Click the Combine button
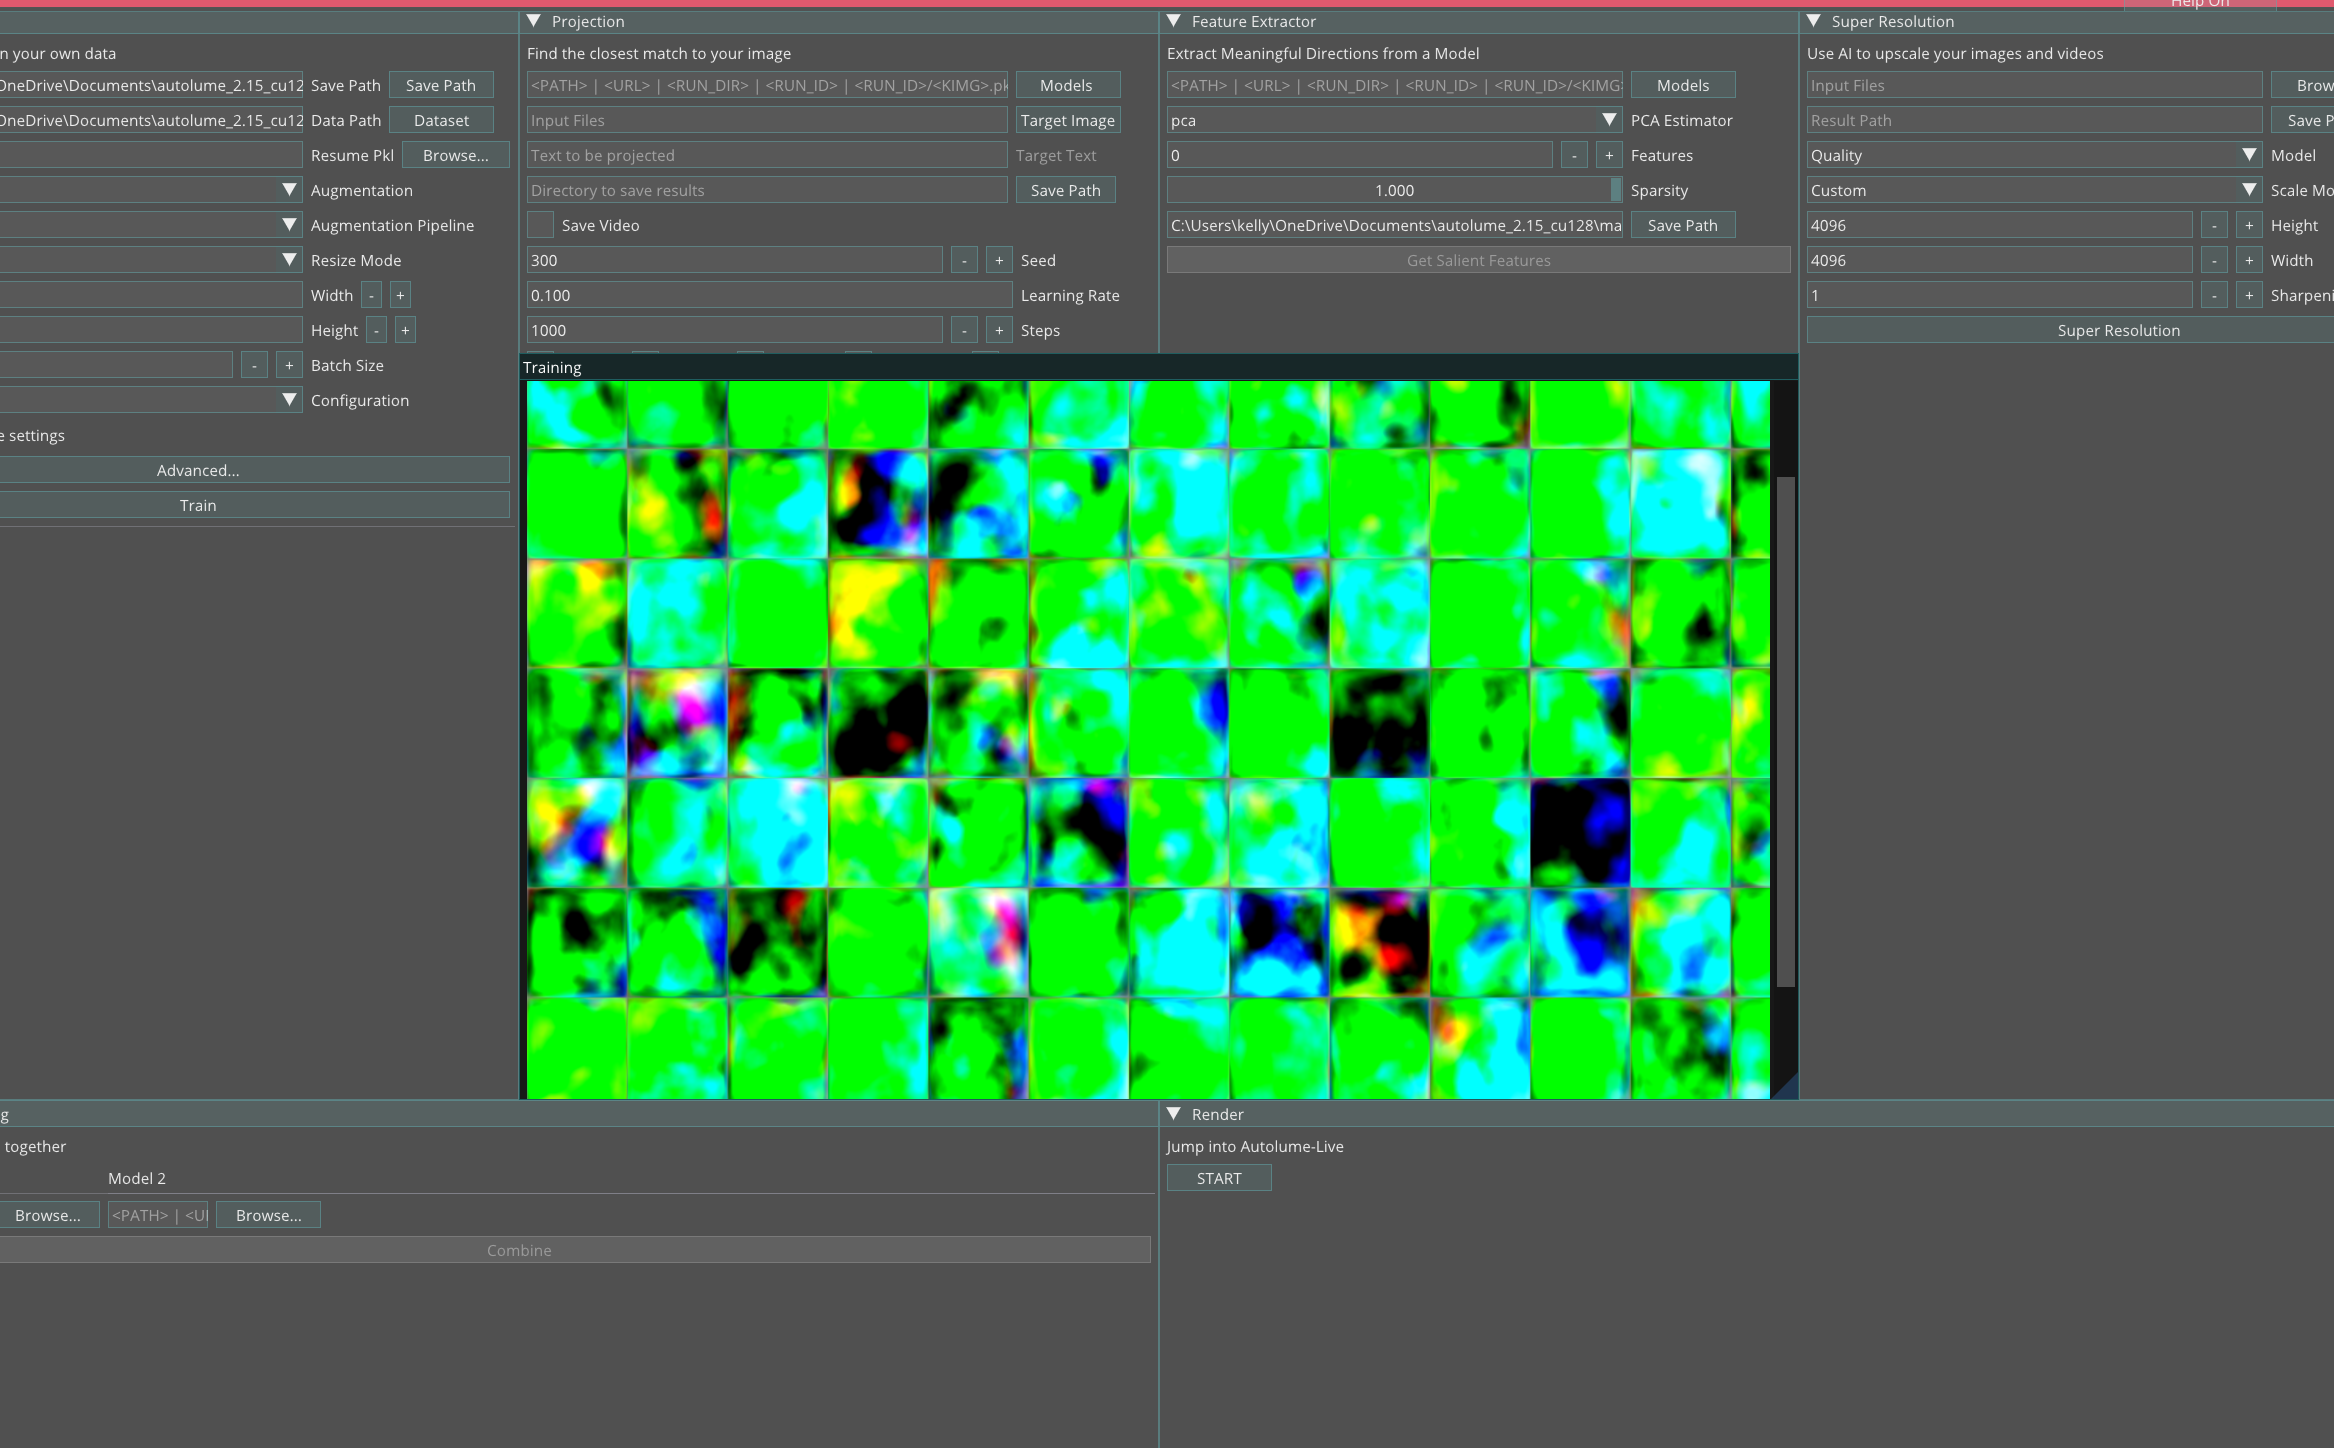 tap(519, 1249)
